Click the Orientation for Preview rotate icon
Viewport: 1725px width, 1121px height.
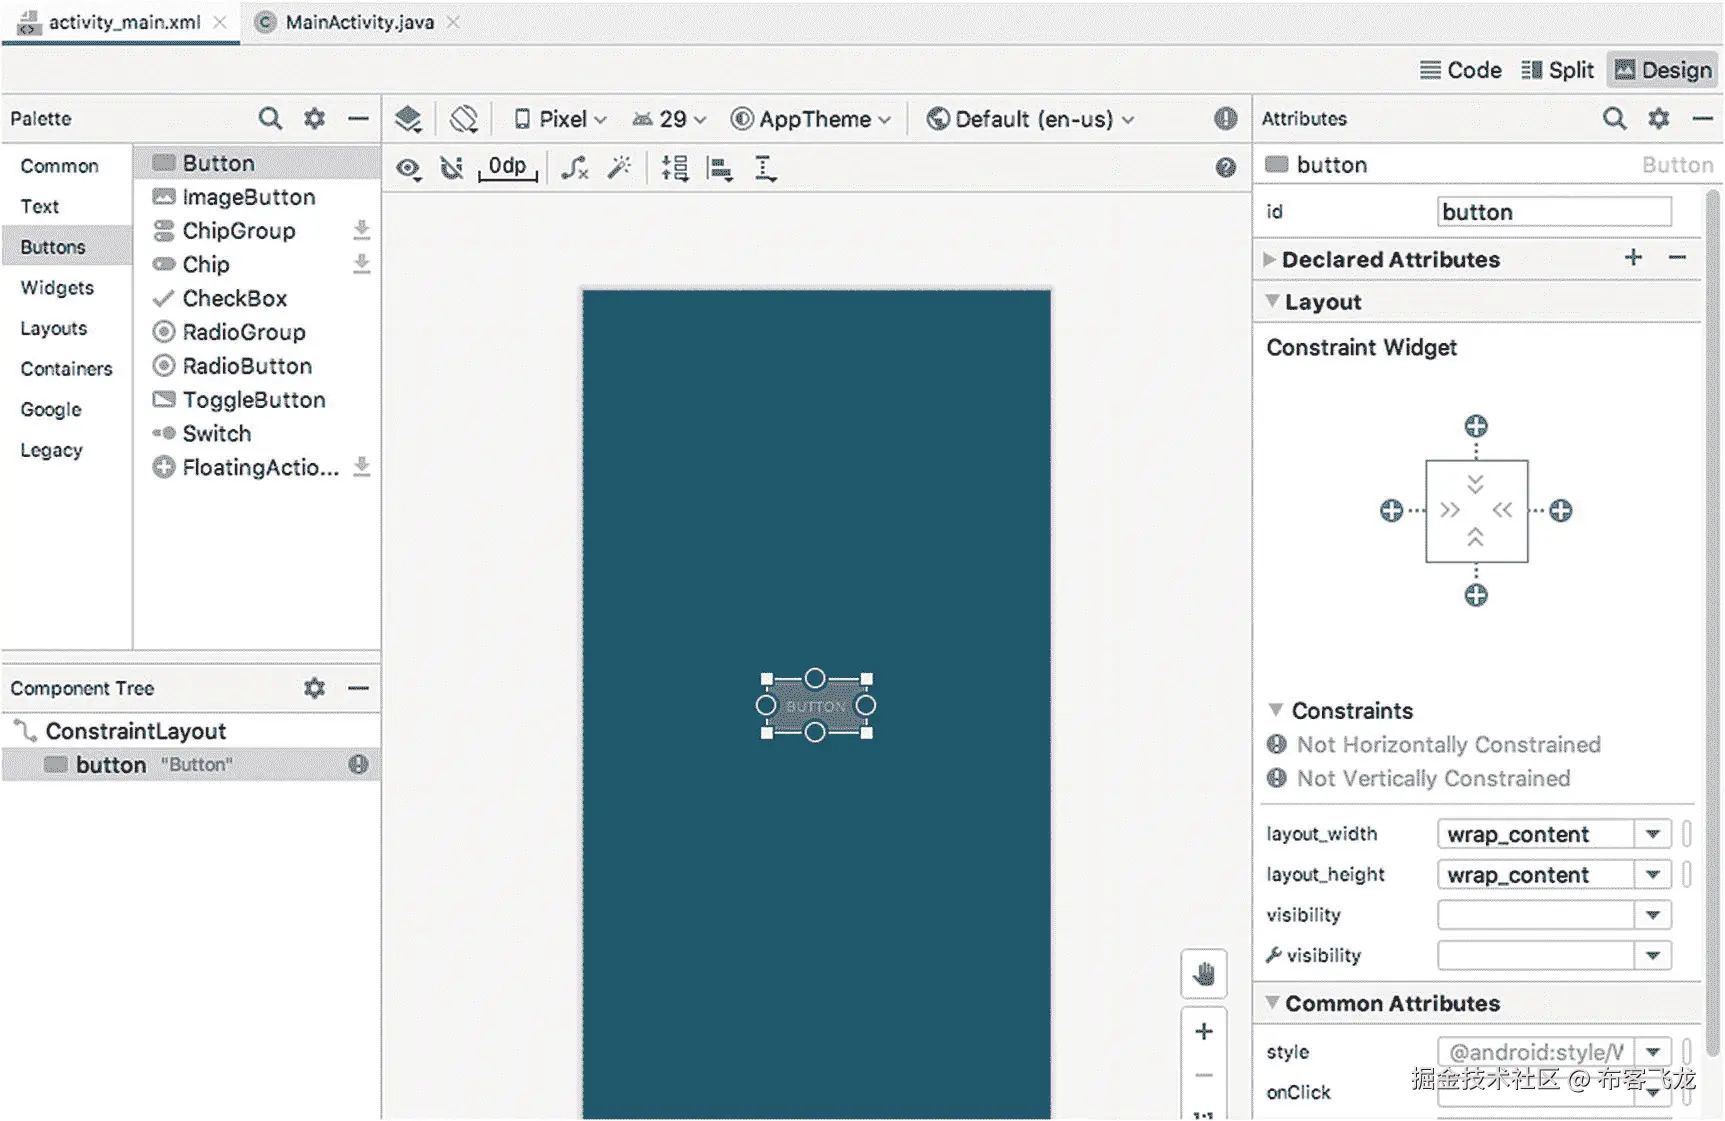tap(464, 119)
